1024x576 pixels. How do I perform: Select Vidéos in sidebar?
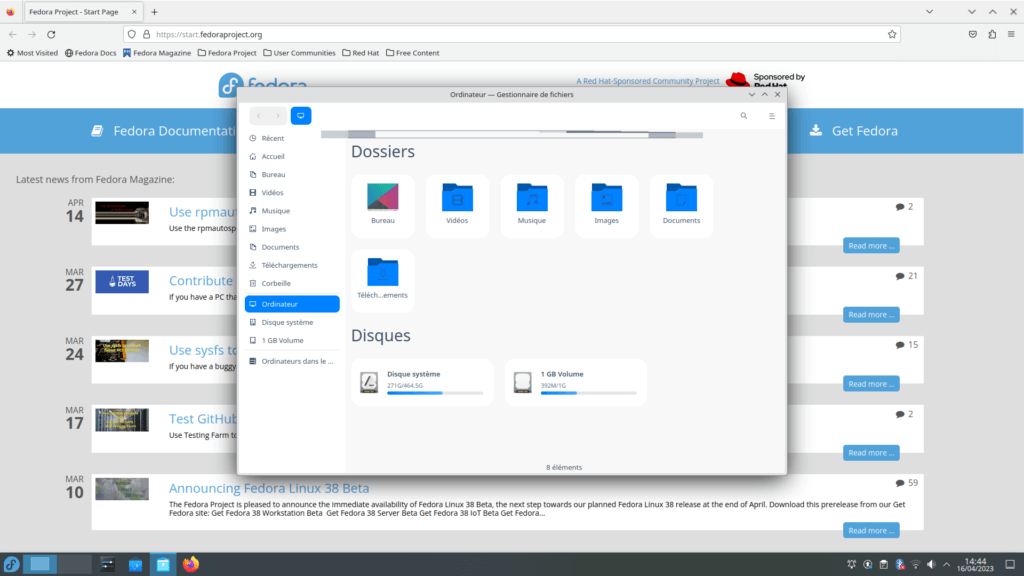(x=292, y=193)
